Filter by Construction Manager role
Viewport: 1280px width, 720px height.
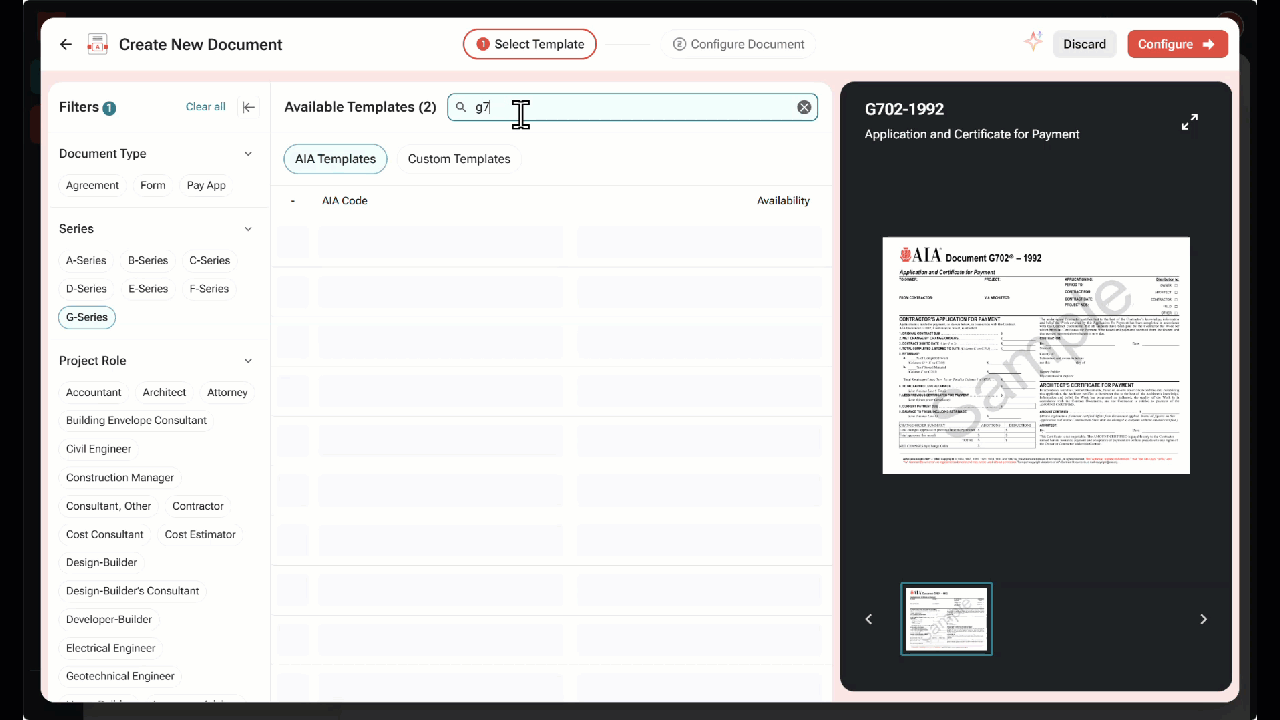(x=120, y=477)
